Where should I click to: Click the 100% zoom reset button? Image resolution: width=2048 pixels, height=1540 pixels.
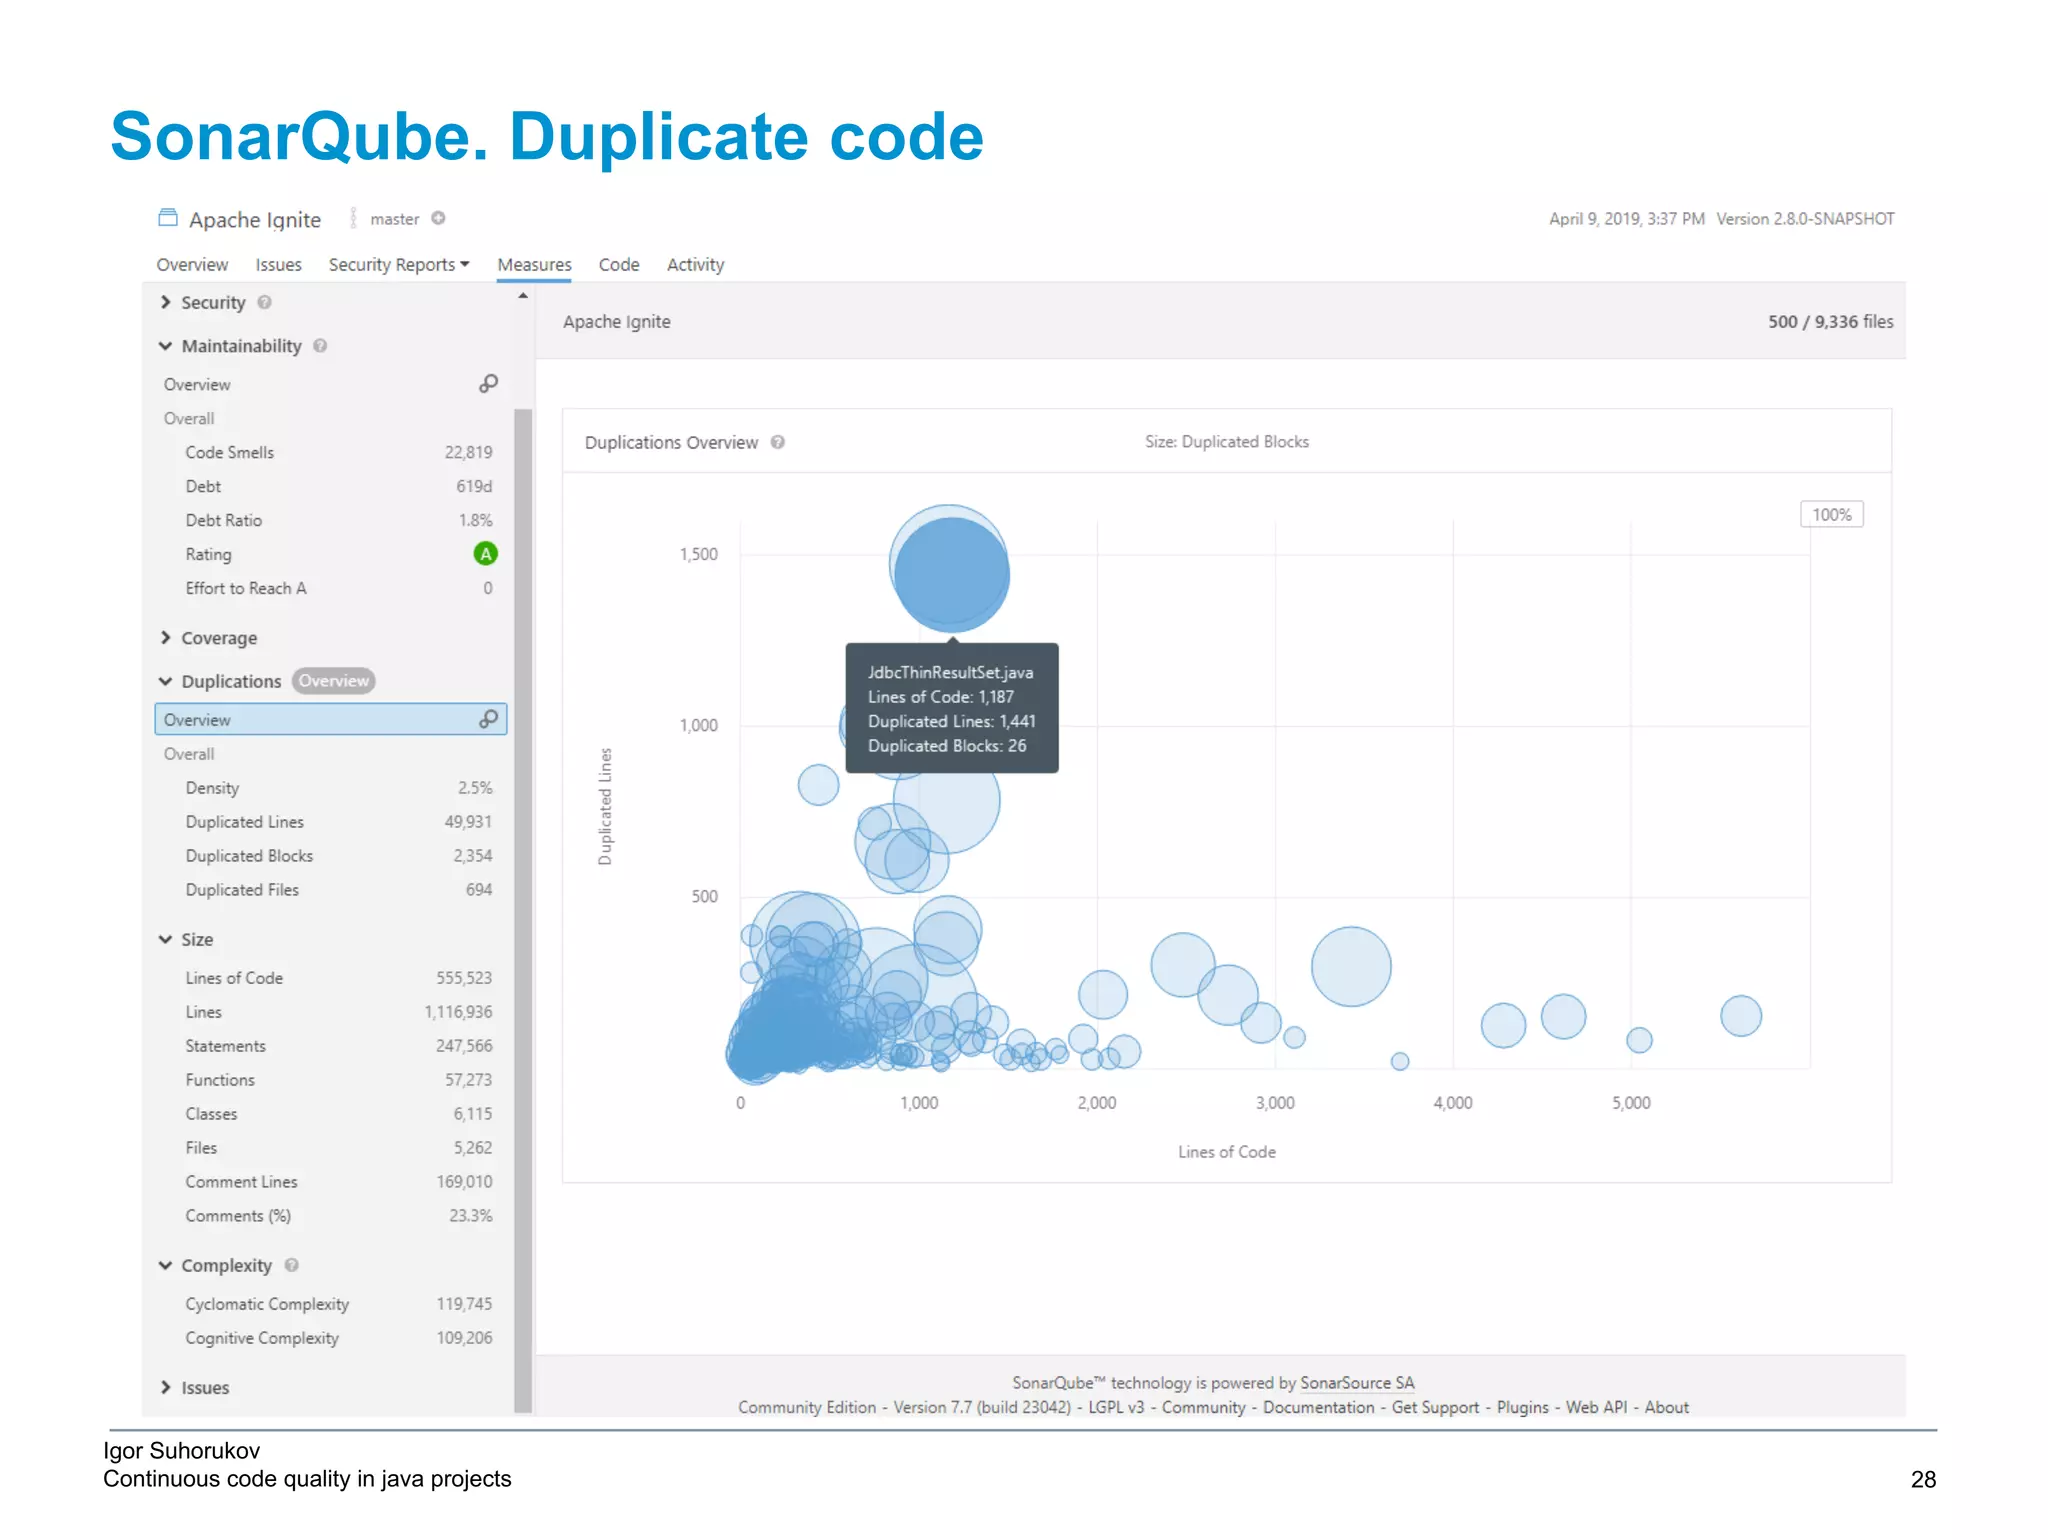tap(1831, 515)
